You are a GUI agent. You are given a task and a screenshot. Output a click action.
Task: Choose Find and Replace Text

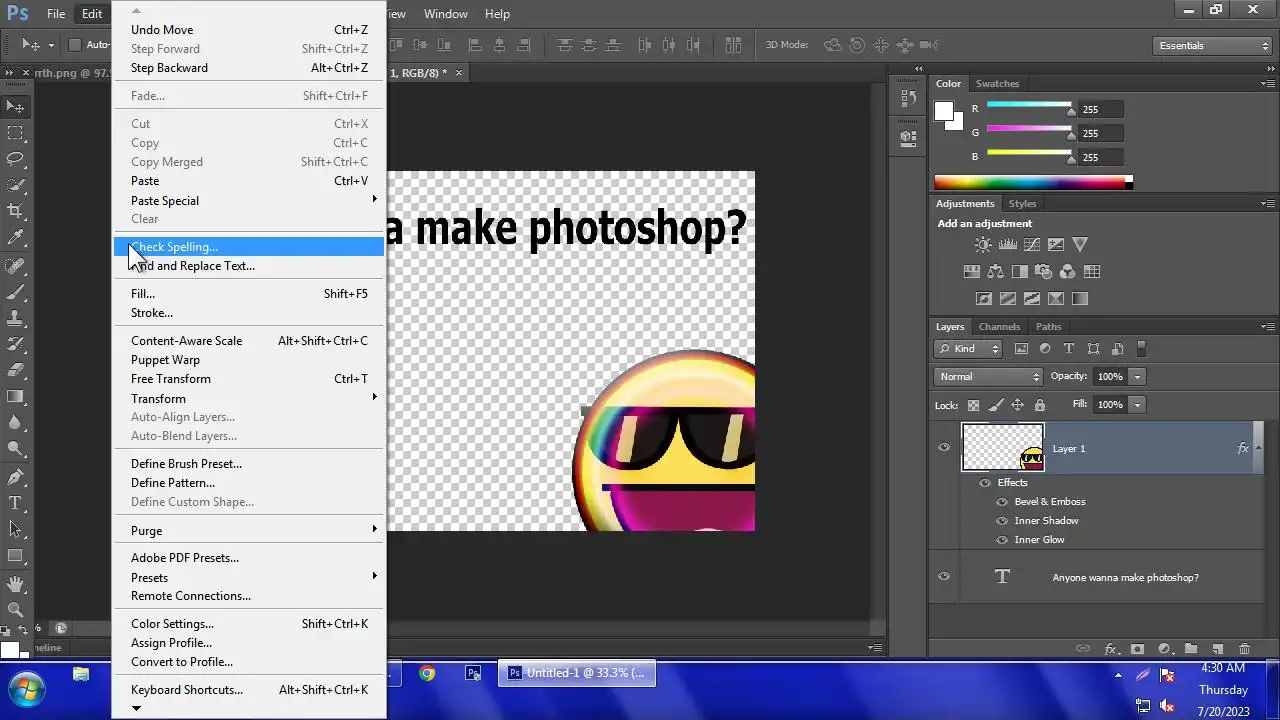point(249,266)
